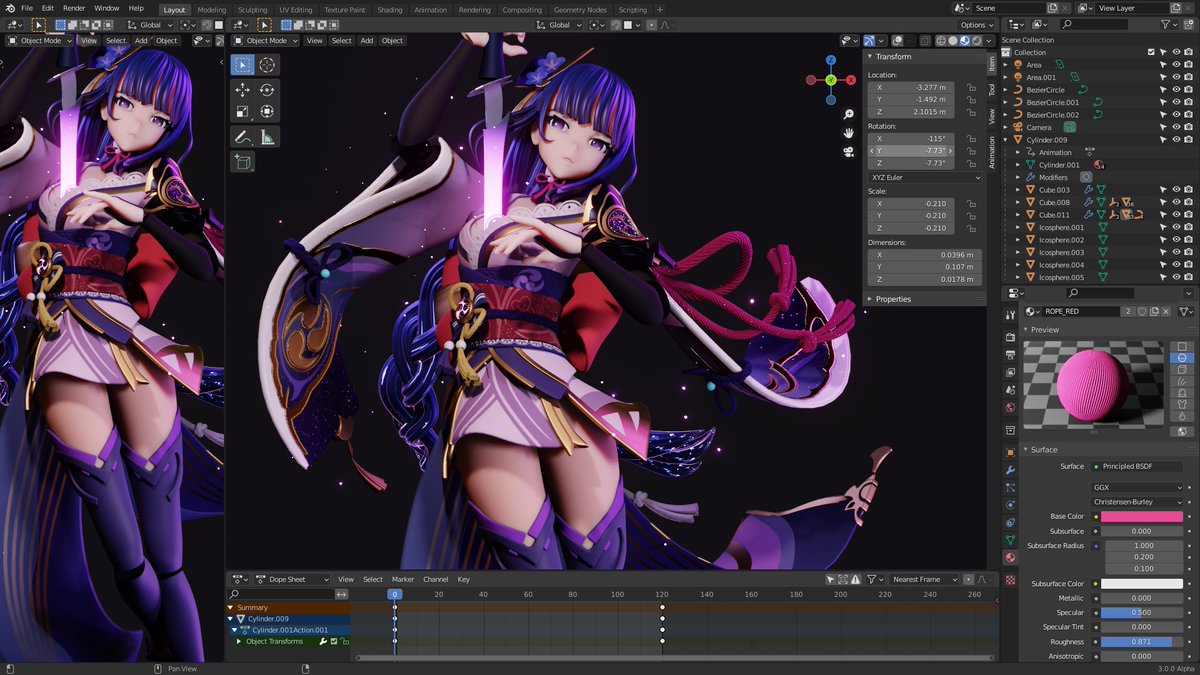Uncheck the Collection exclude checkbox
The height and width of the screenshot is (675, 1200).
[x=1152, y=52]
